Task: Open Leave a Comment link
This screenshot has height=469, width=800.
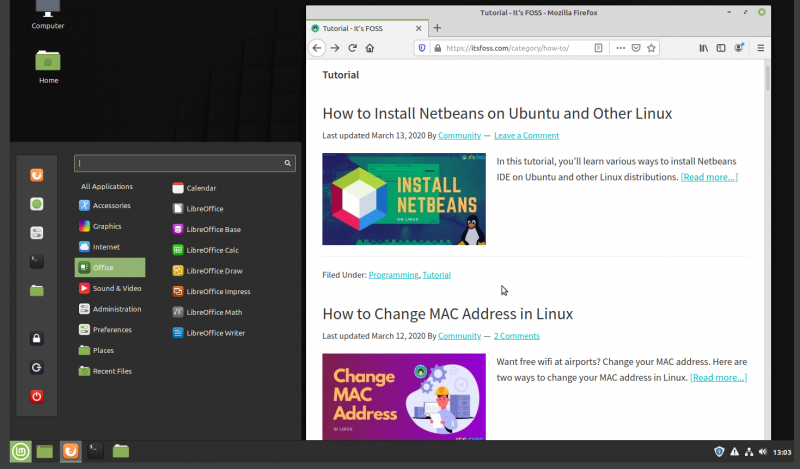Action: pyautogui.click(x=526, y=136)
